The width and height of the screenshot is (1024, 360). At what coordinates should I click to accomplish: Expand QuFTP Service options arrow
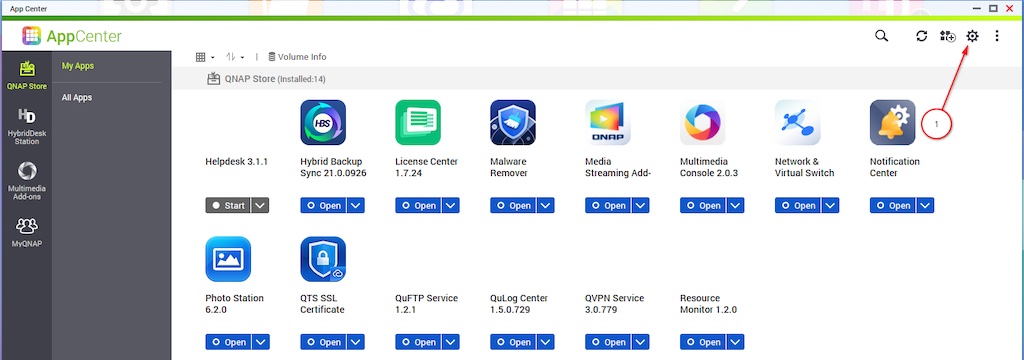[x=451, y=342]
